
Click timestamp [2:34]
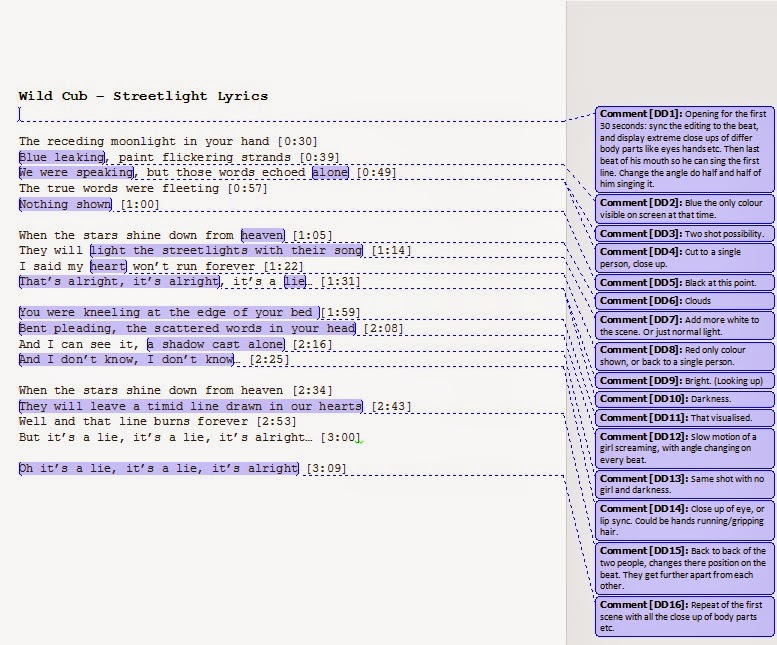click(x=313, y=391)
